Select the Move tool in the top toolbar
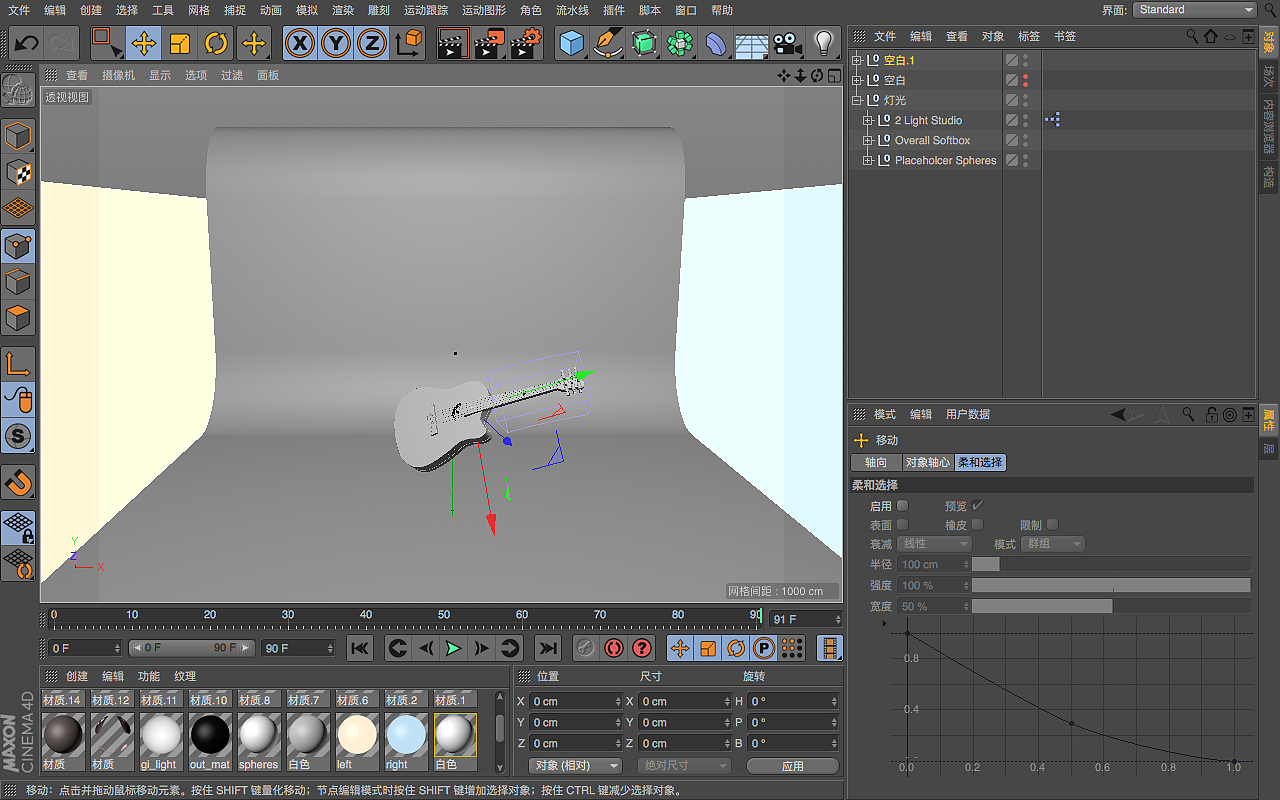 143,43
